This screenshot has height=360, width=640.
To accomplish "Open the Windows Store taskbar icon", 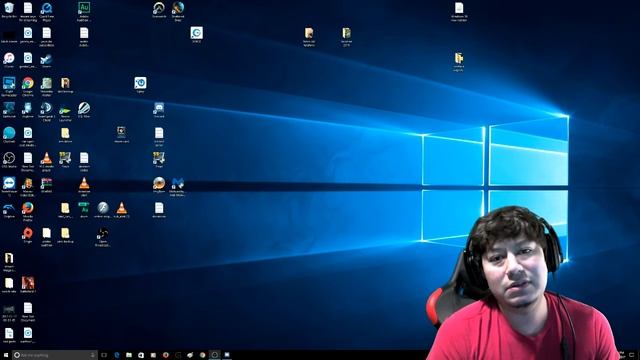I will (141, 355).
